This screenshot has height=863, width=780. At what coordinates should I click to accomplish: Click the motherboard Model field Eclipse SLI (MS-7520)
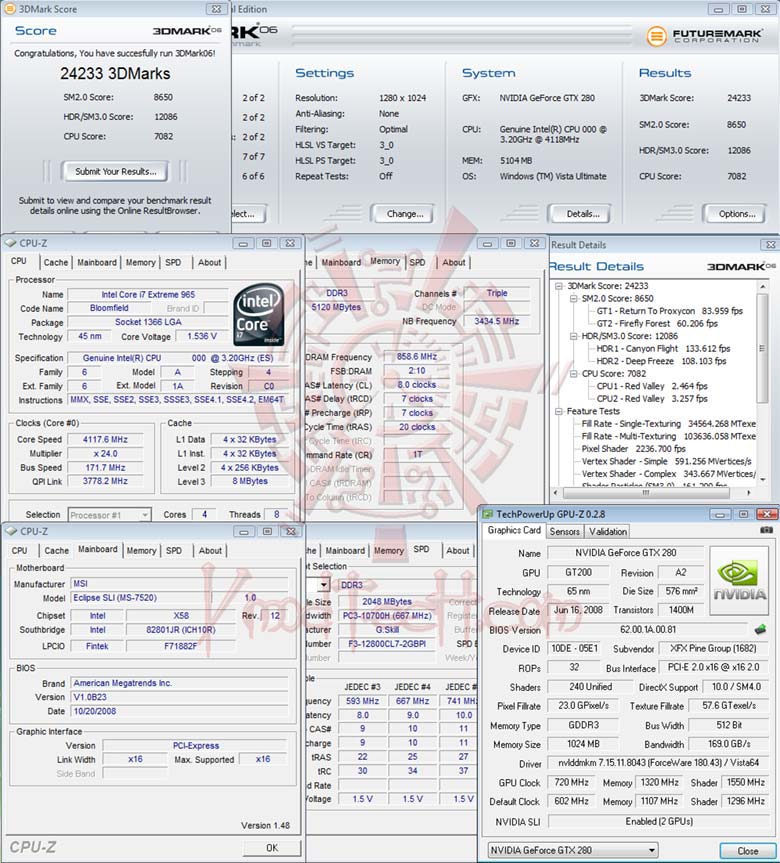point(141,597)
